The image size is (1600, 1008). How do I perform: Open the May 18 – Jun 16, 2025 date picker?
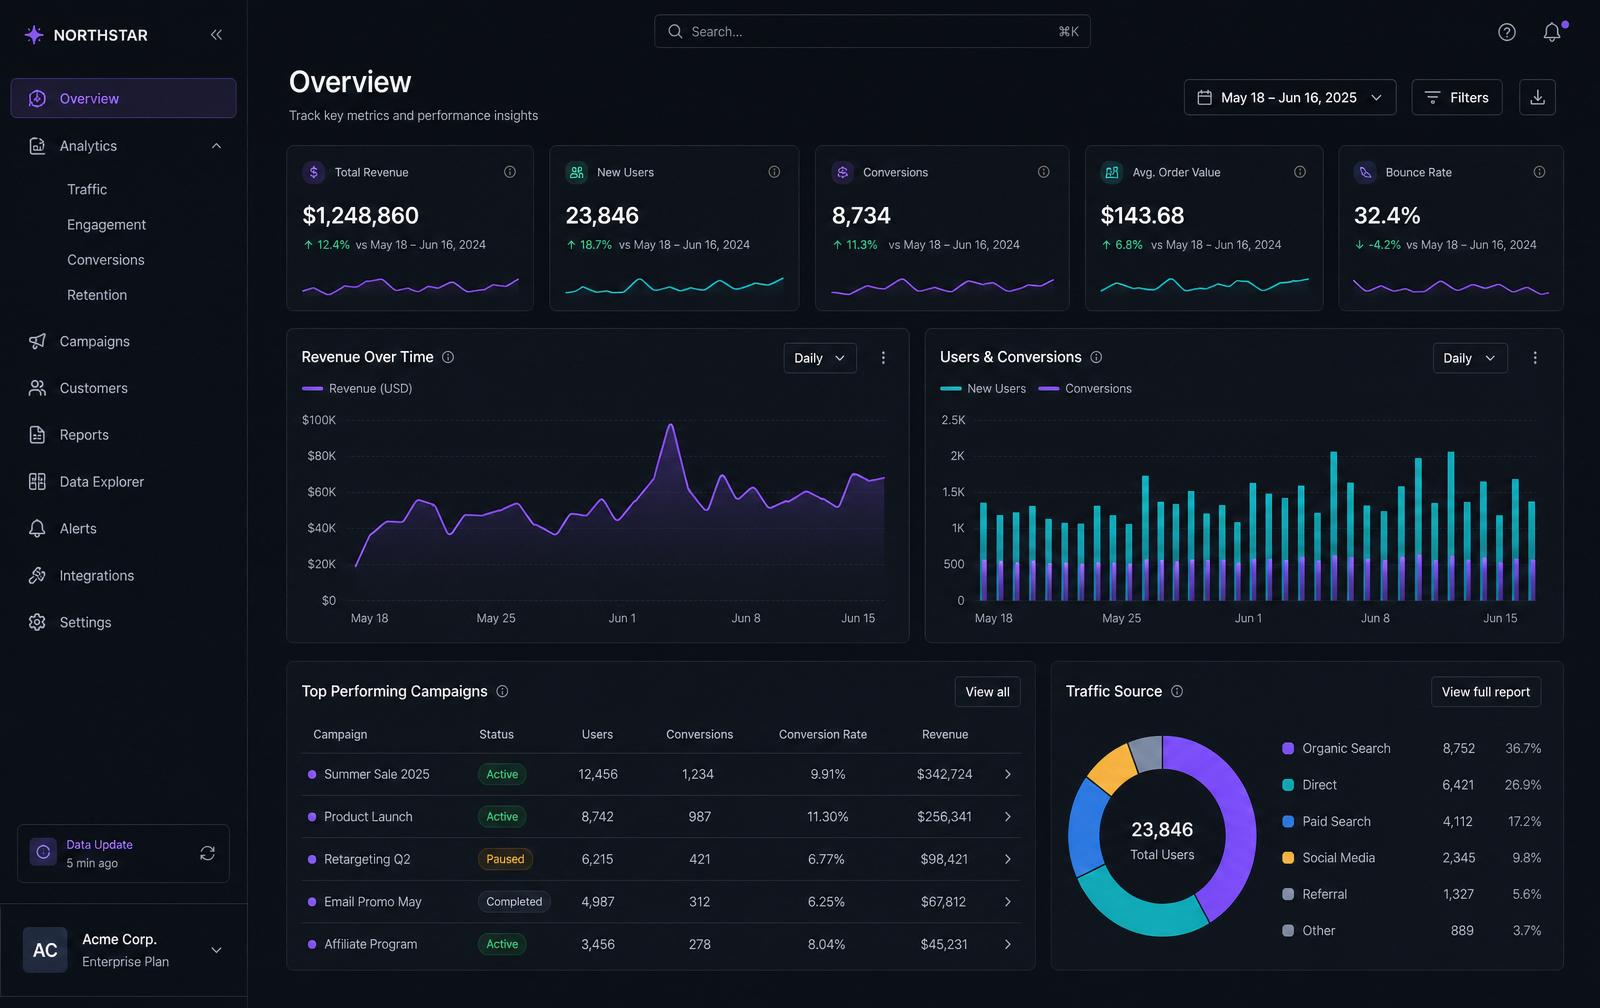tap(1290, 97)
